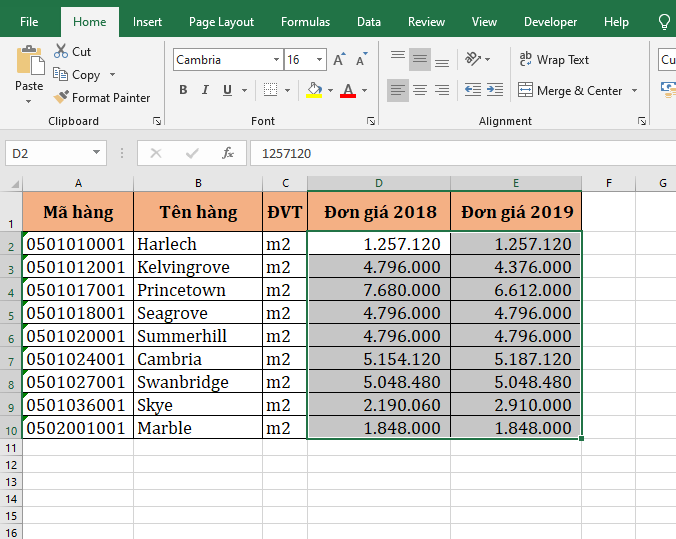Switch to the Page Layout tab
The height and width of the screenshot is (539, 676).
(221, 21)
